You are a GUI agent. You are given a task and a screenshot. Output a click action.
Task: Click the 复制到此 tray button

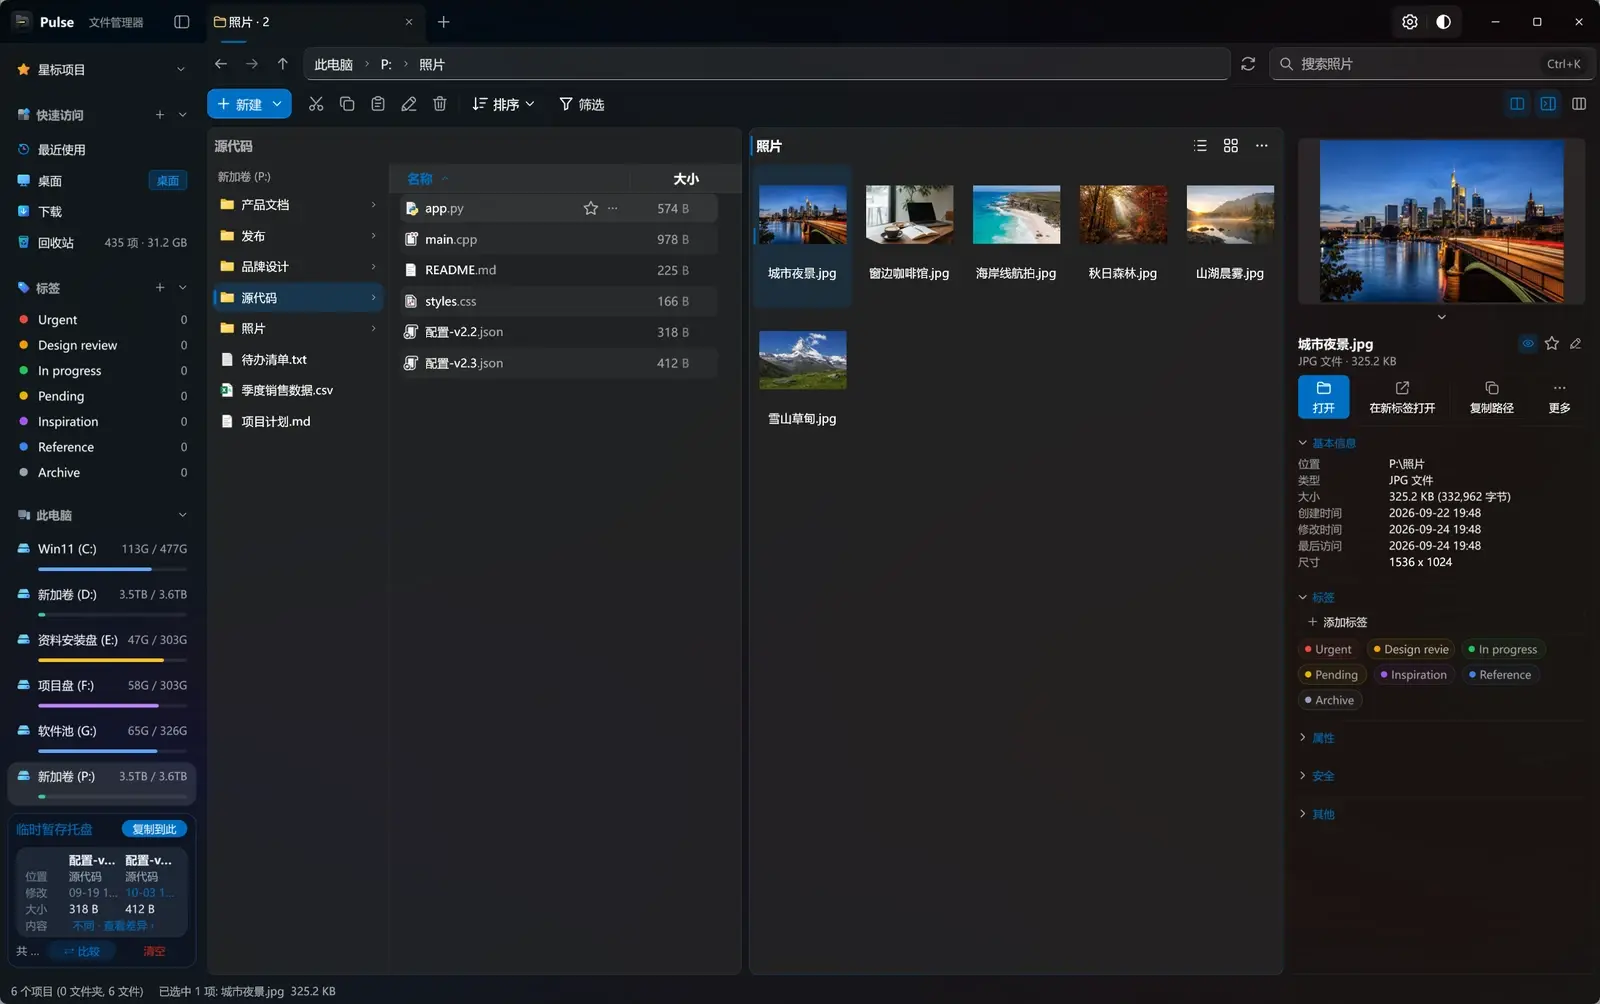tap(154, 829)
